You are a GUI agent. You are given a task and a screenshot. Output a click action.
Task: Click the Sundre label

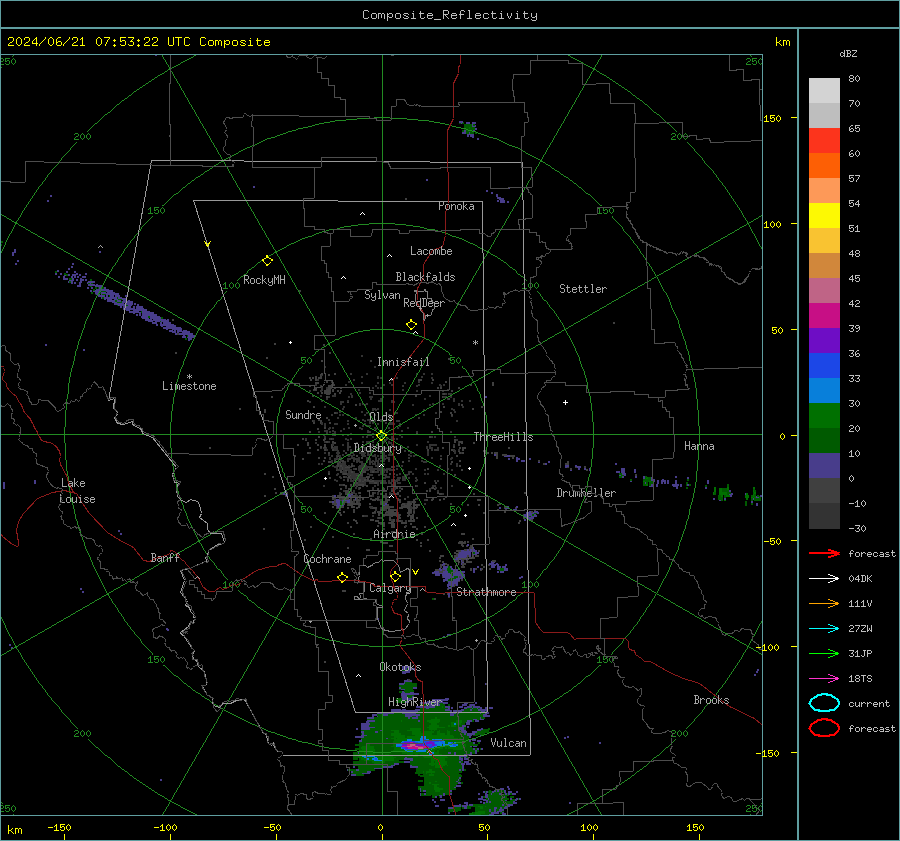303,414
